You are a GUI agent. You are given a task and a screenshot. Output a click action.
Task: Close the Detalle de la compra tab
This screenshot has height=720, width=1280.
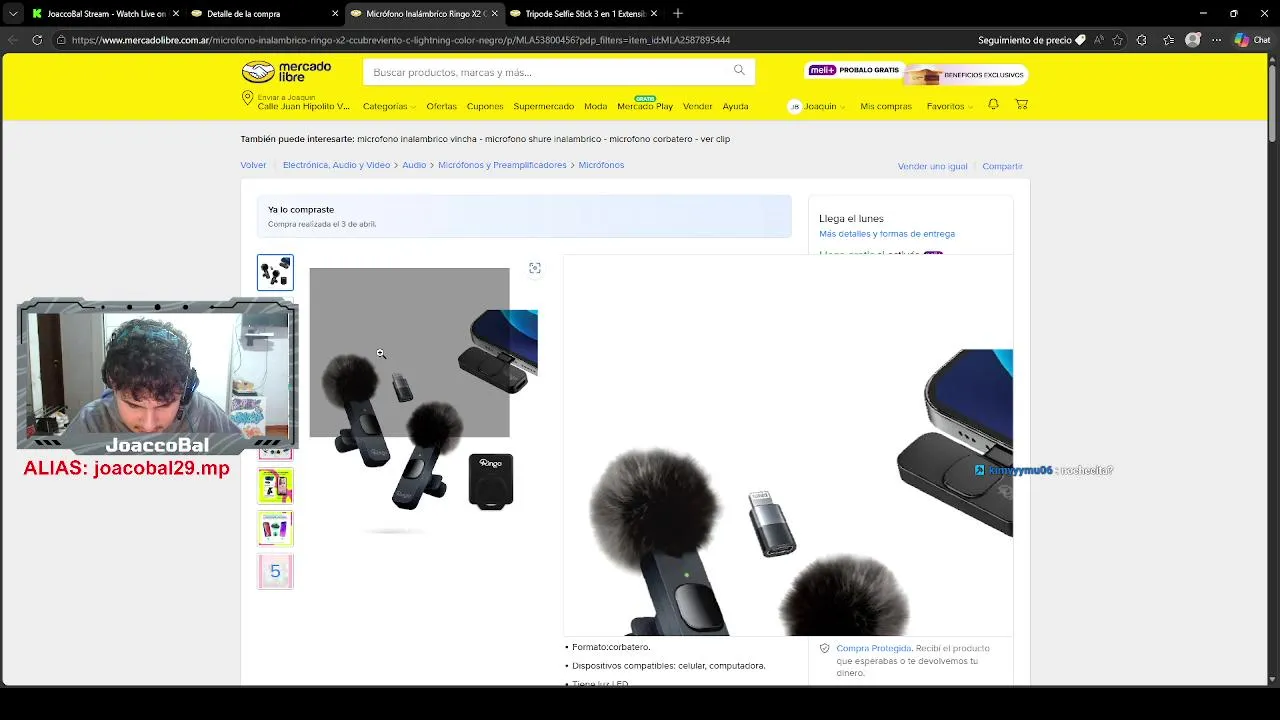click(335, 14)
